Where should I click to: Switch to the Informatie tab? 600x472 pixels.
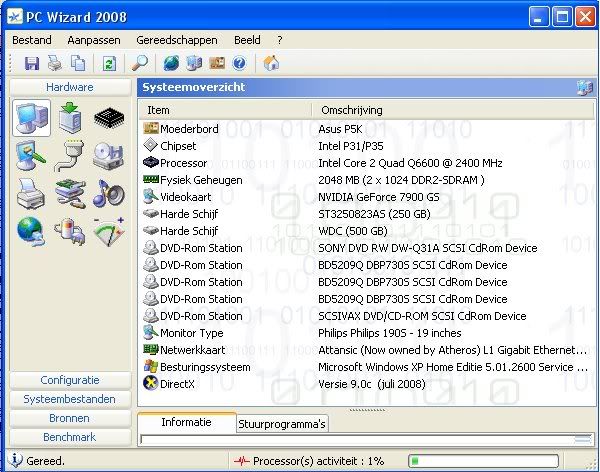coord(186,422)
